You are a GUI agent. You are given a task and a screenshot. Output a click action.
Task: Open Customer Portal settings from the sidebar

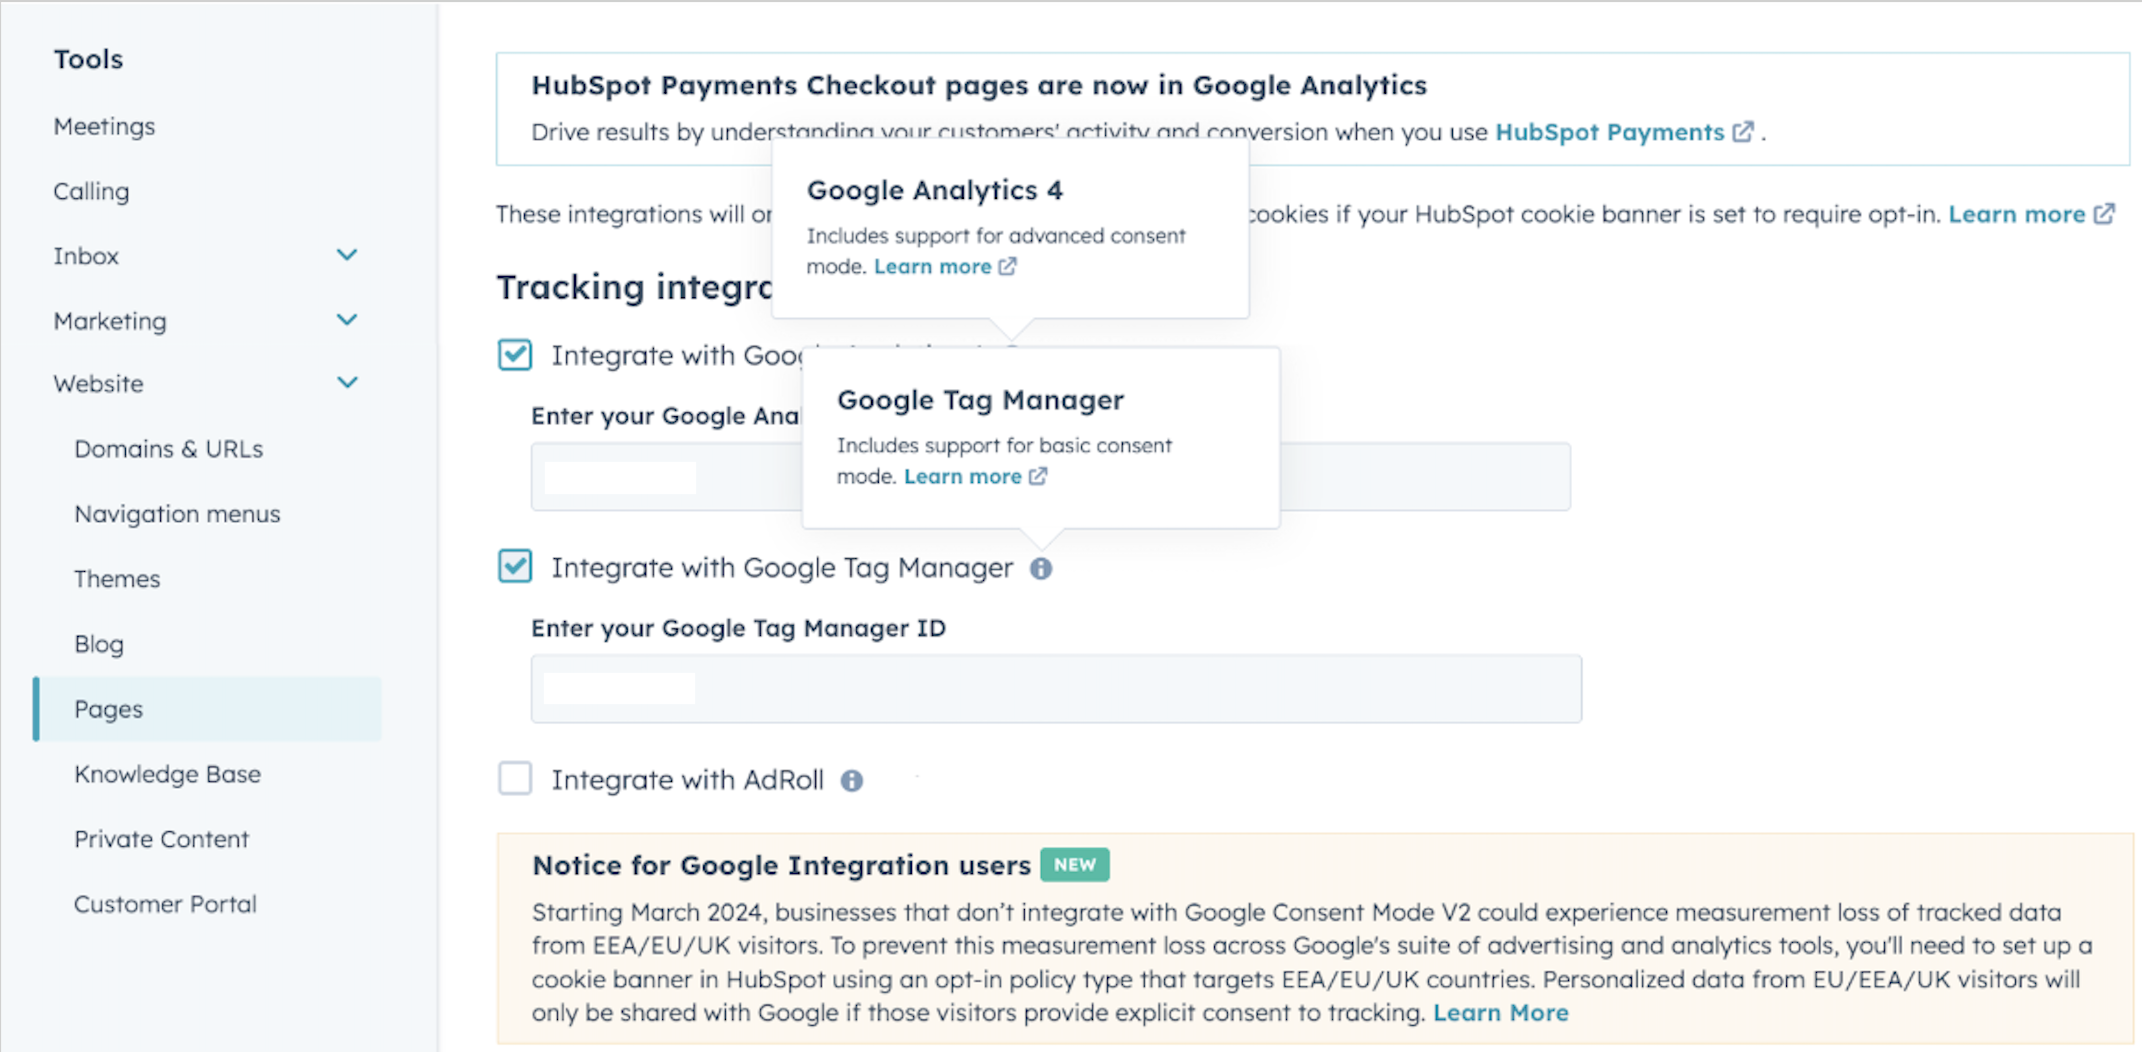pyautogui.click(x=165, y=903)
